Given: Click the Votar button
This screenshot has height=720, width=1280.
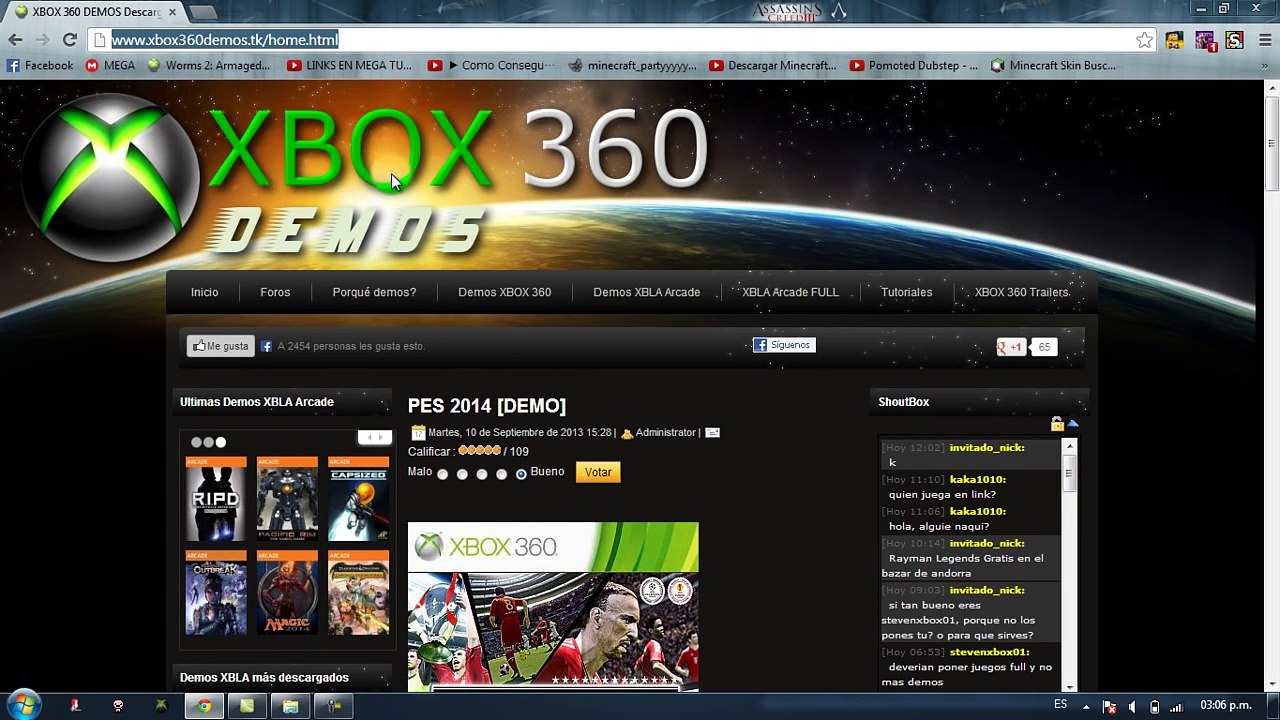Looking at the screenshot, I should [x=598, y=472].
